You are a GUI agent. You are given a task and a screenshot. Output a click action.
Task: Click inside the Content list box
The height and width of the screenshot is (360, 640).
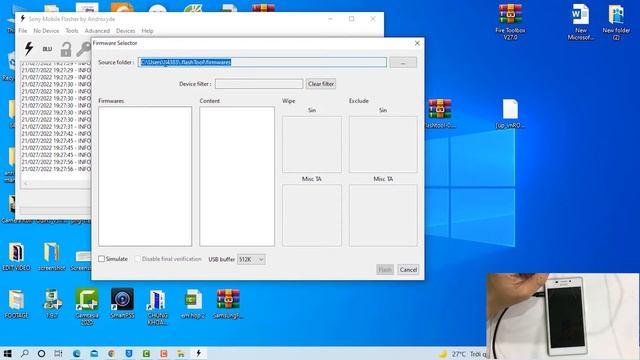237,176
